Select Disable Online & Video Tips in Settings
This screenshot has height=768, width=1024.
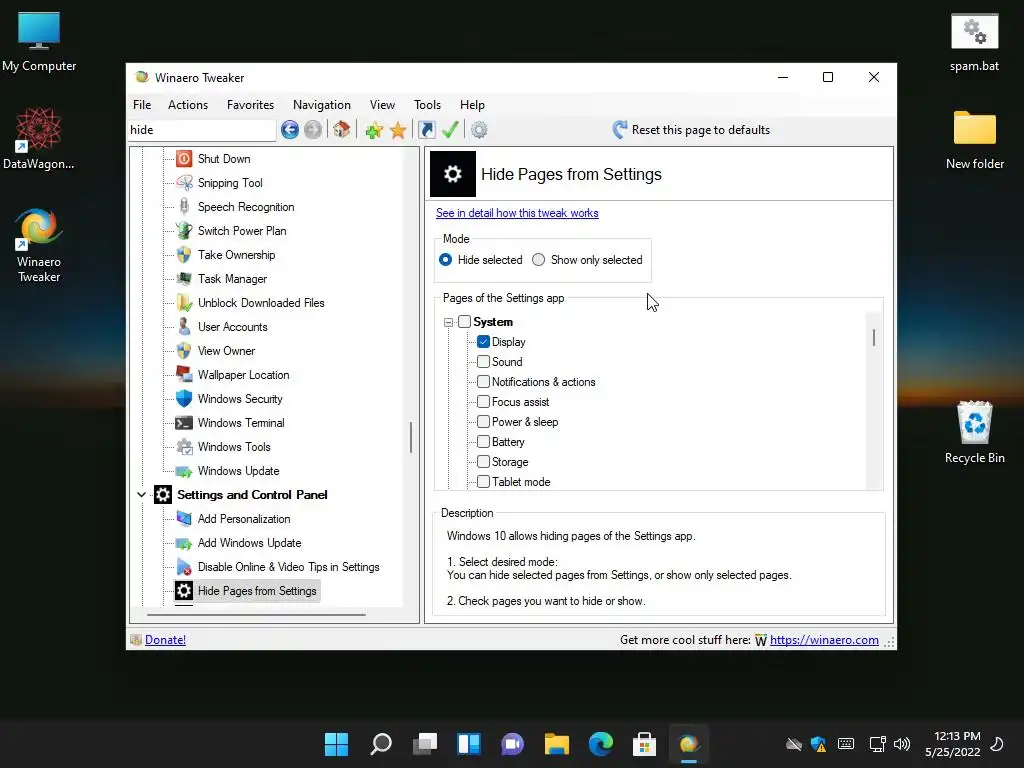(x=289, y=567)
